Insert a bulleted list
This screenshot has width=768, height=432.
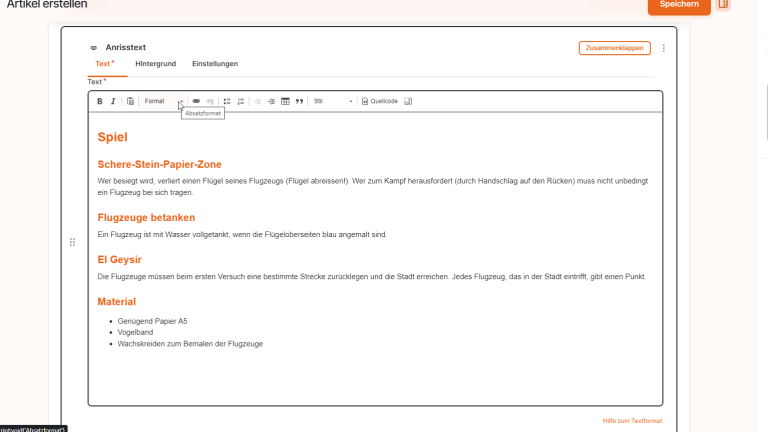pos(227,101)
